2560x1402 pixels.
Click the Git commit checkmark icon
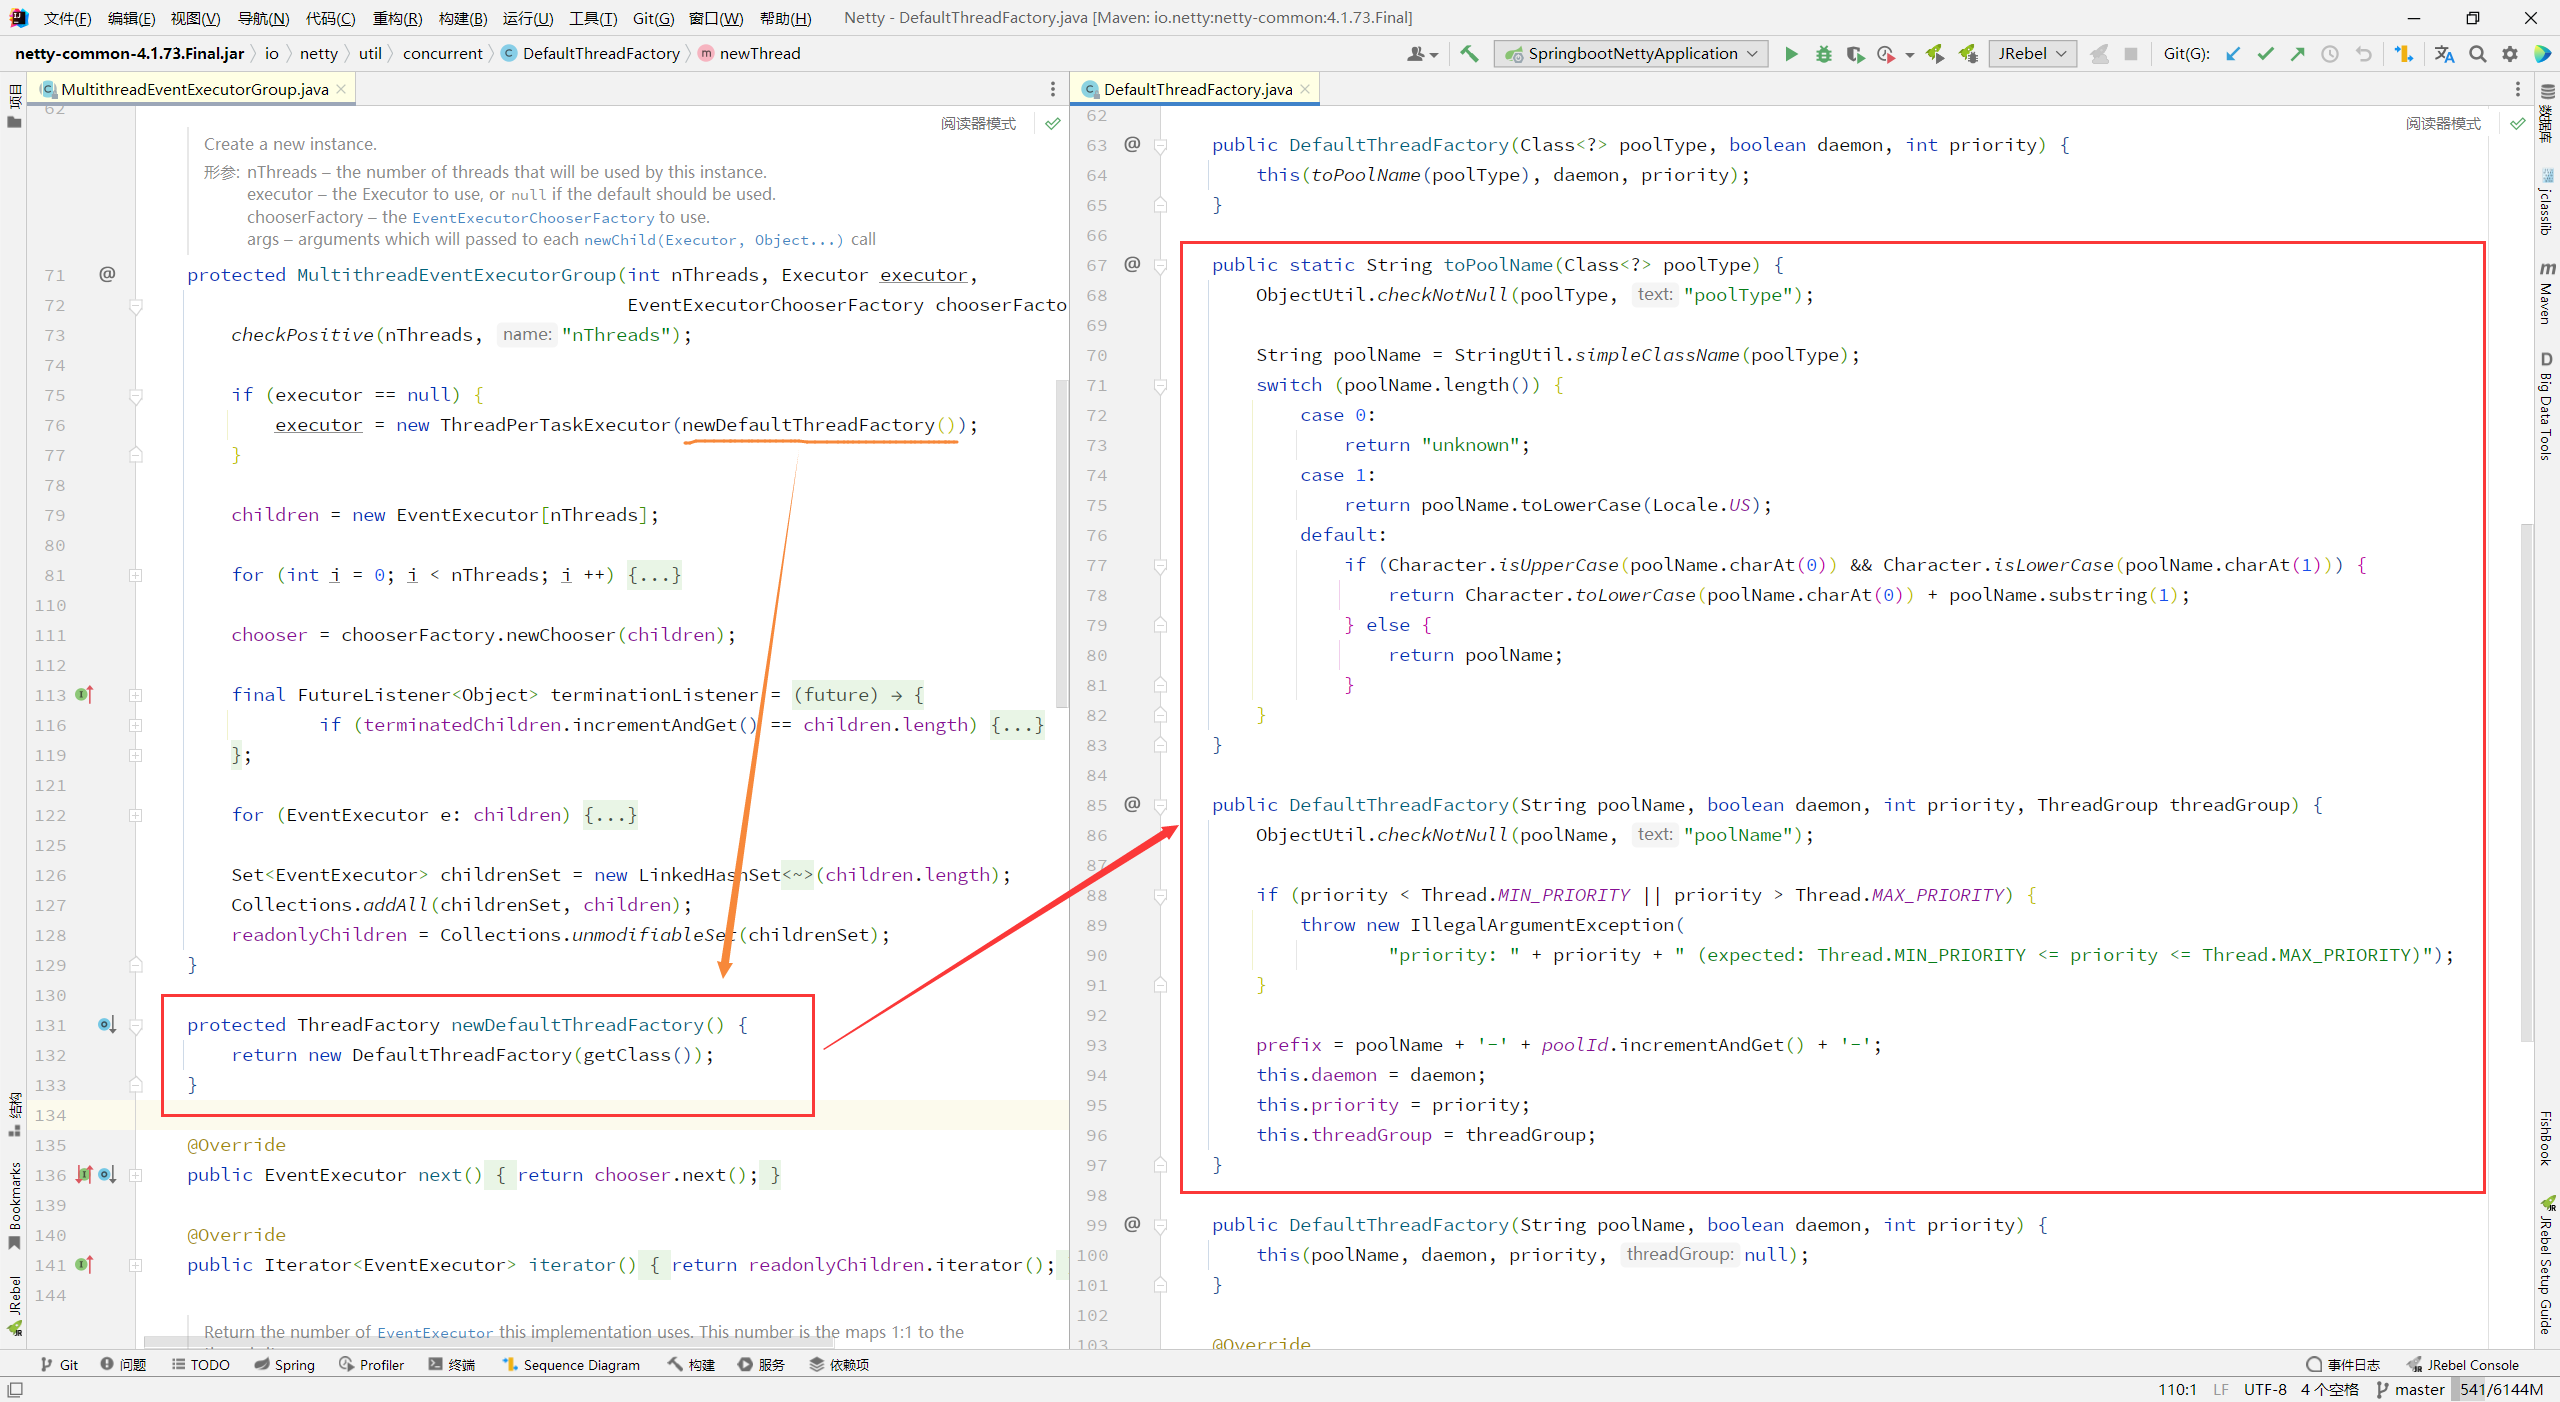coord(2265,54)
